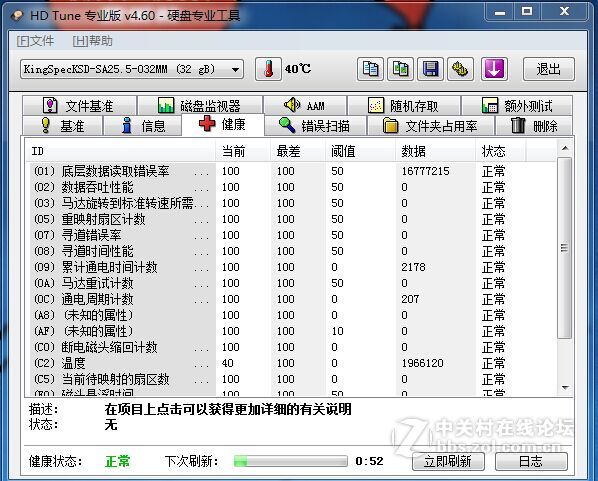Click the green 正常 health status text

coord(117,461)
